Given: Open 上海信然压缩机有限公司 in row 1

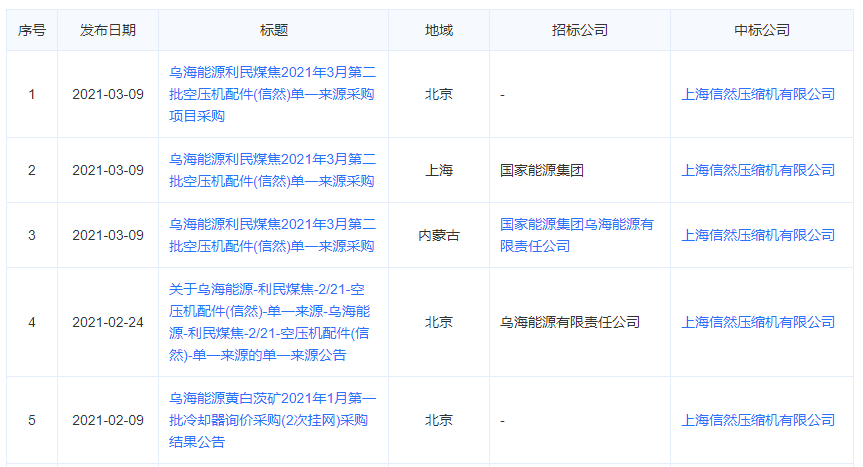Looking at the screenshot, I should pos(758,94).
